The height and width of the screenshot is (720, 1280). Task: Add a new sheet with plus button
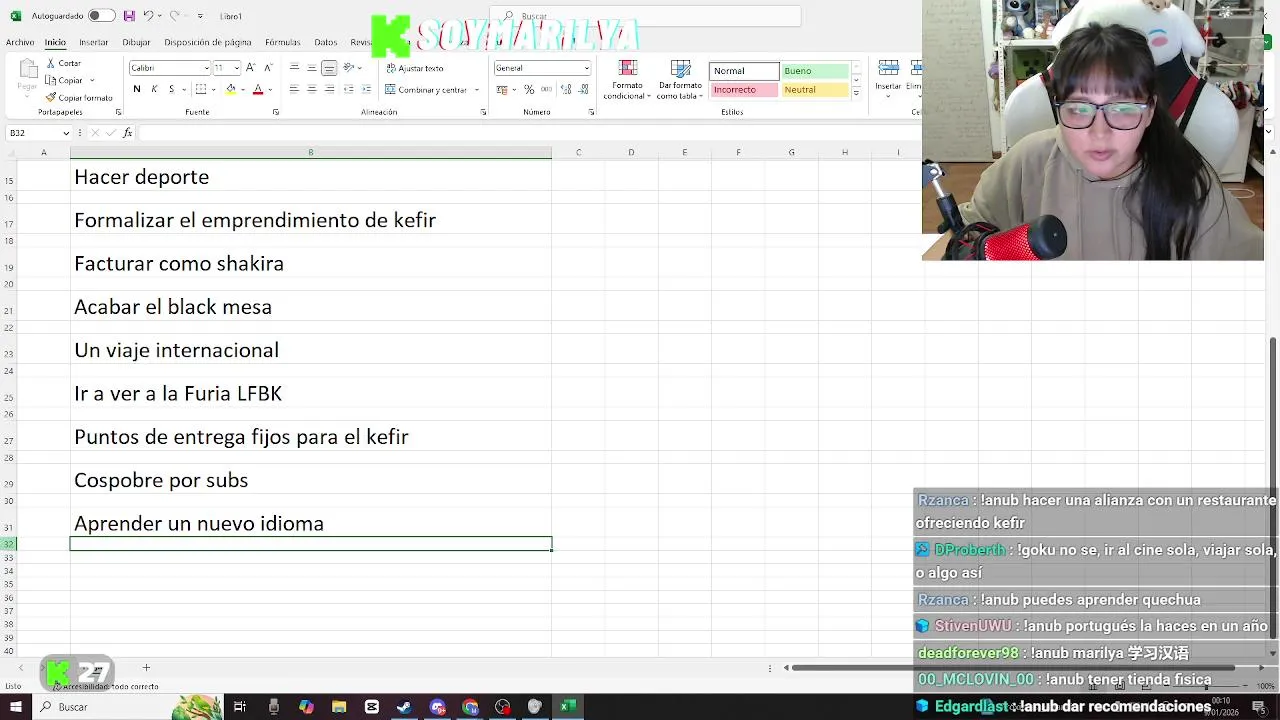click(146, 667)
